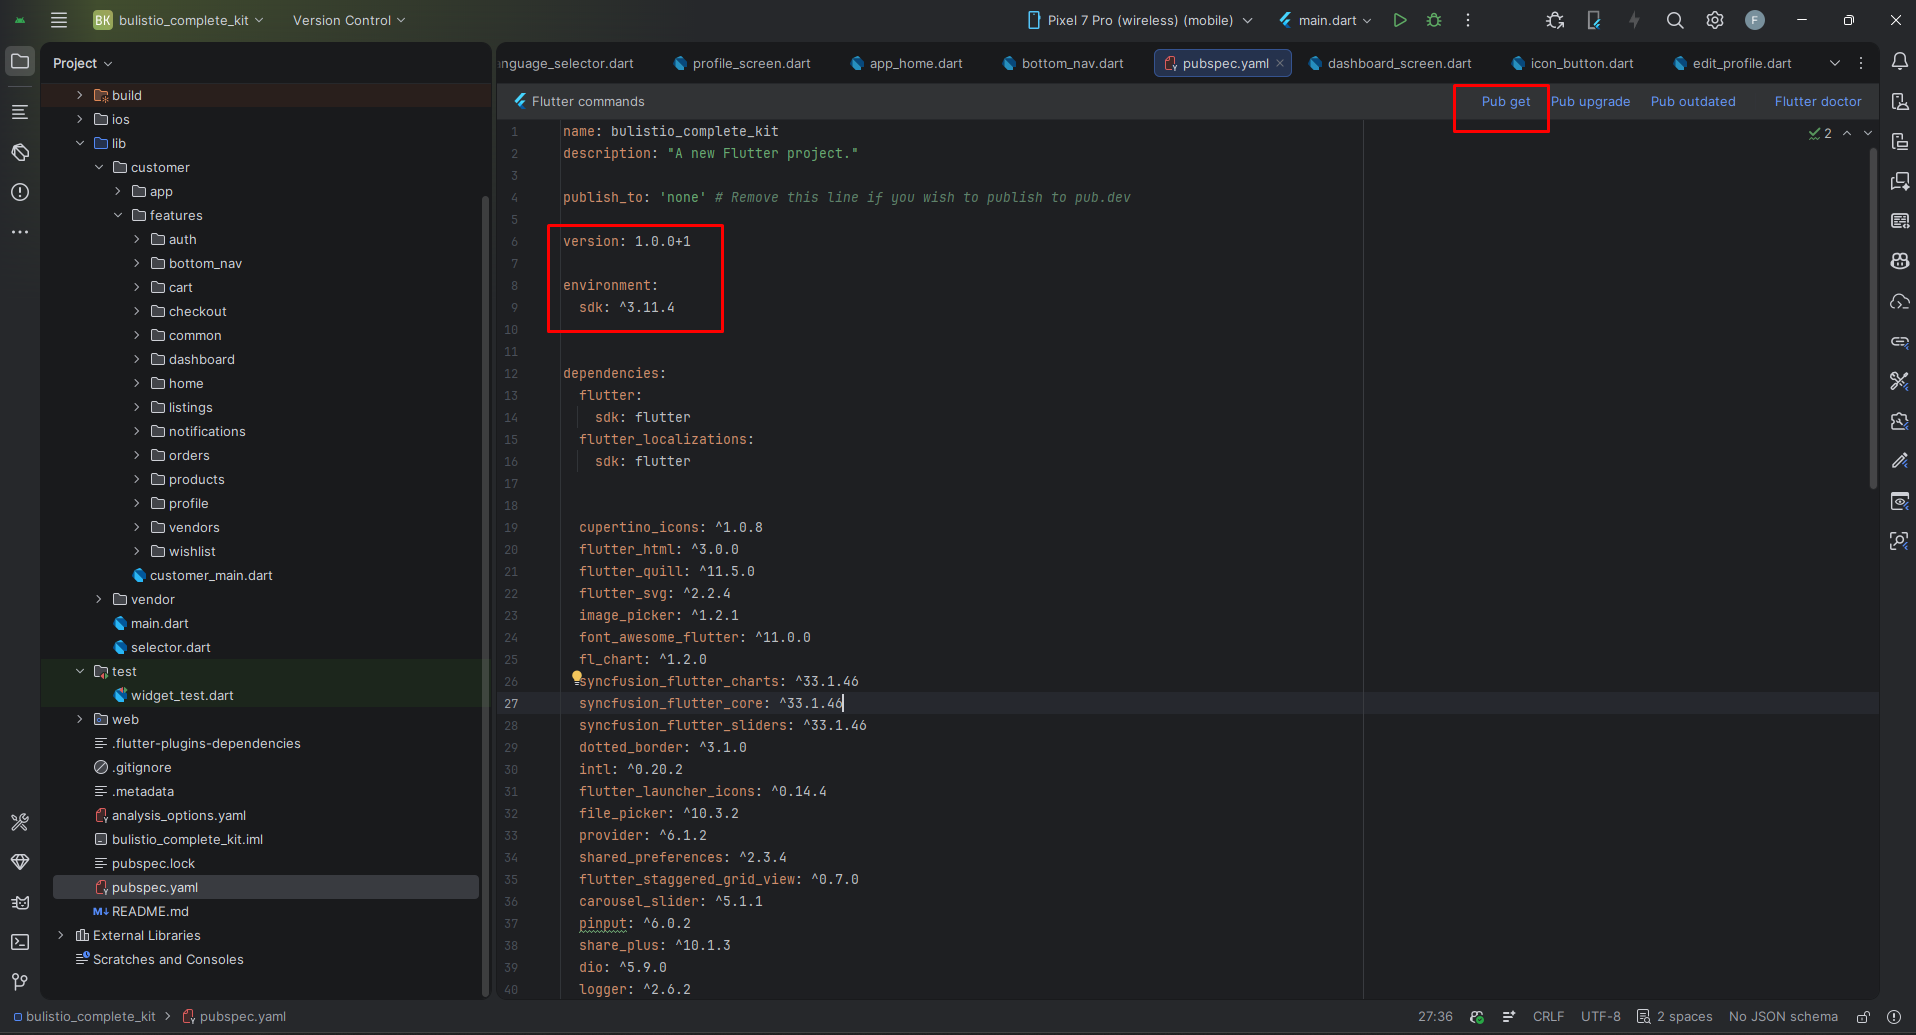This screenshot has height=1035, width=1916.
Task: Click the intention lightbulb on line 26
Action: click(576, 677)
